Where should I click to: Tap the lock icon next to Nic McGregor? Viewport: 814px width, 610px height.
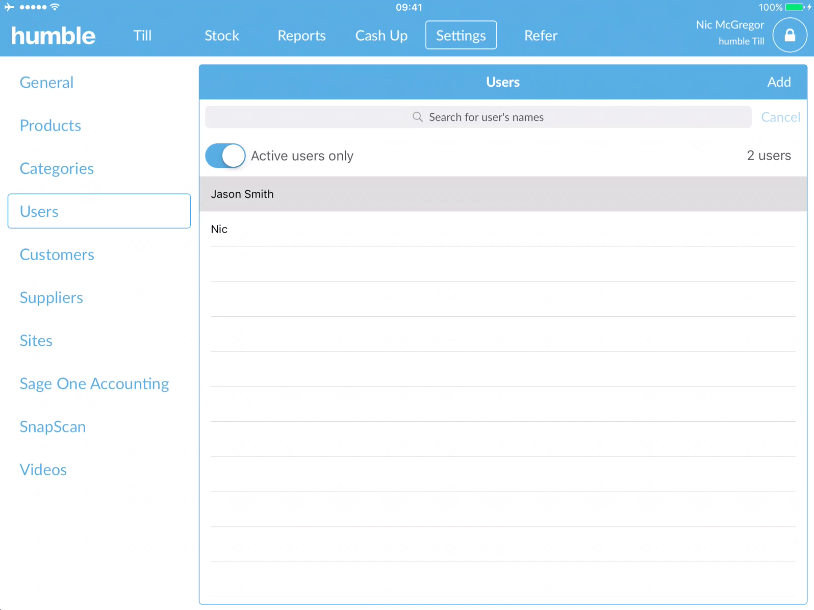pos(790,35)
